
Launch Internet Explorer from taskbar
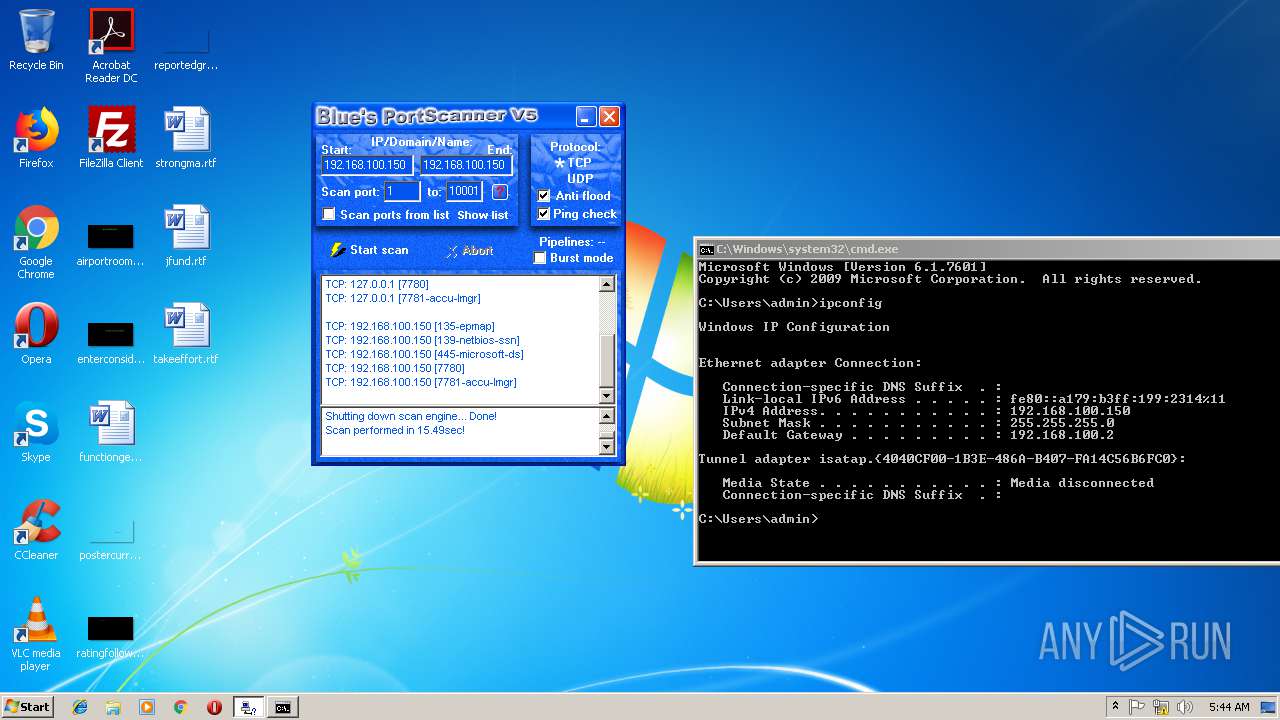[x=80, y=707]
